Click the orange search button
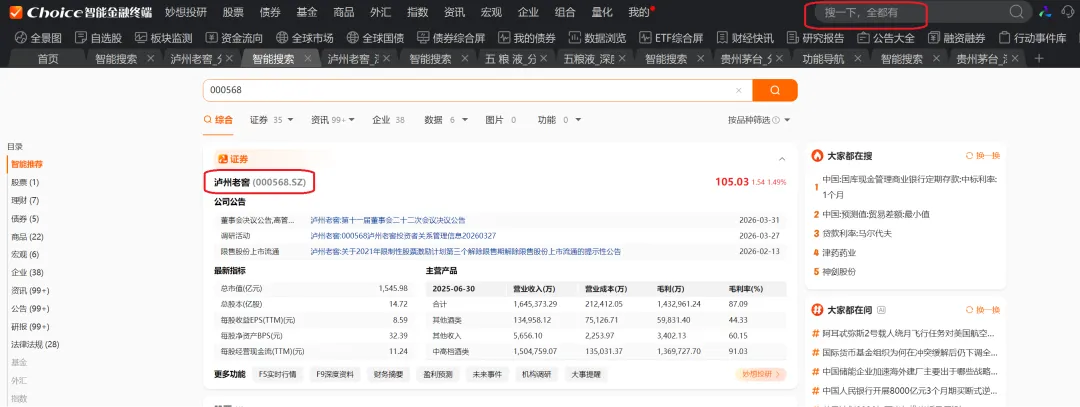Viewport: 1080px width, 407px height. click(775, 90)
